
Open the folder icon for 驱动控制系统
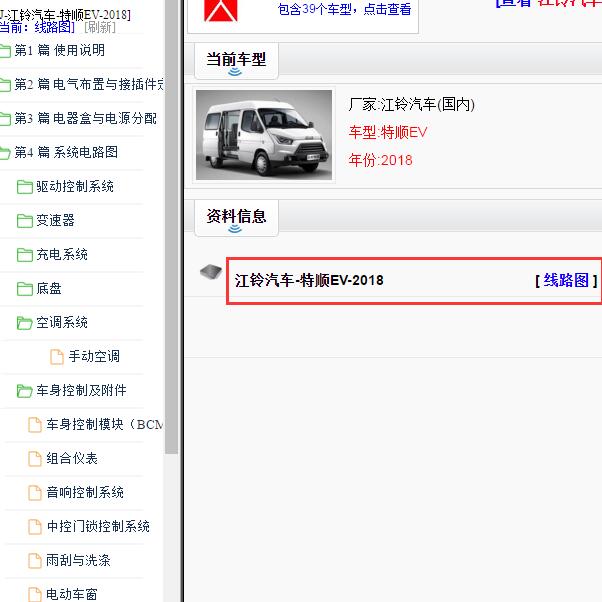[25, 187]
